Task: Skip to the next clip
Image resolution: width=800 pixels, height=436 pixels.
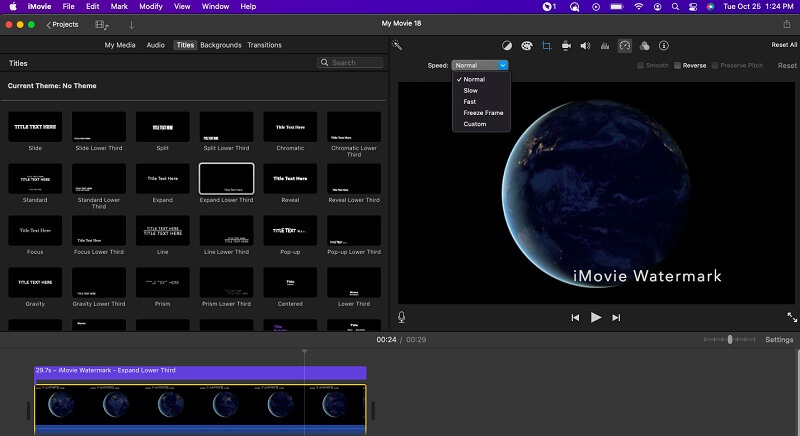Action: tap(616, 318)
